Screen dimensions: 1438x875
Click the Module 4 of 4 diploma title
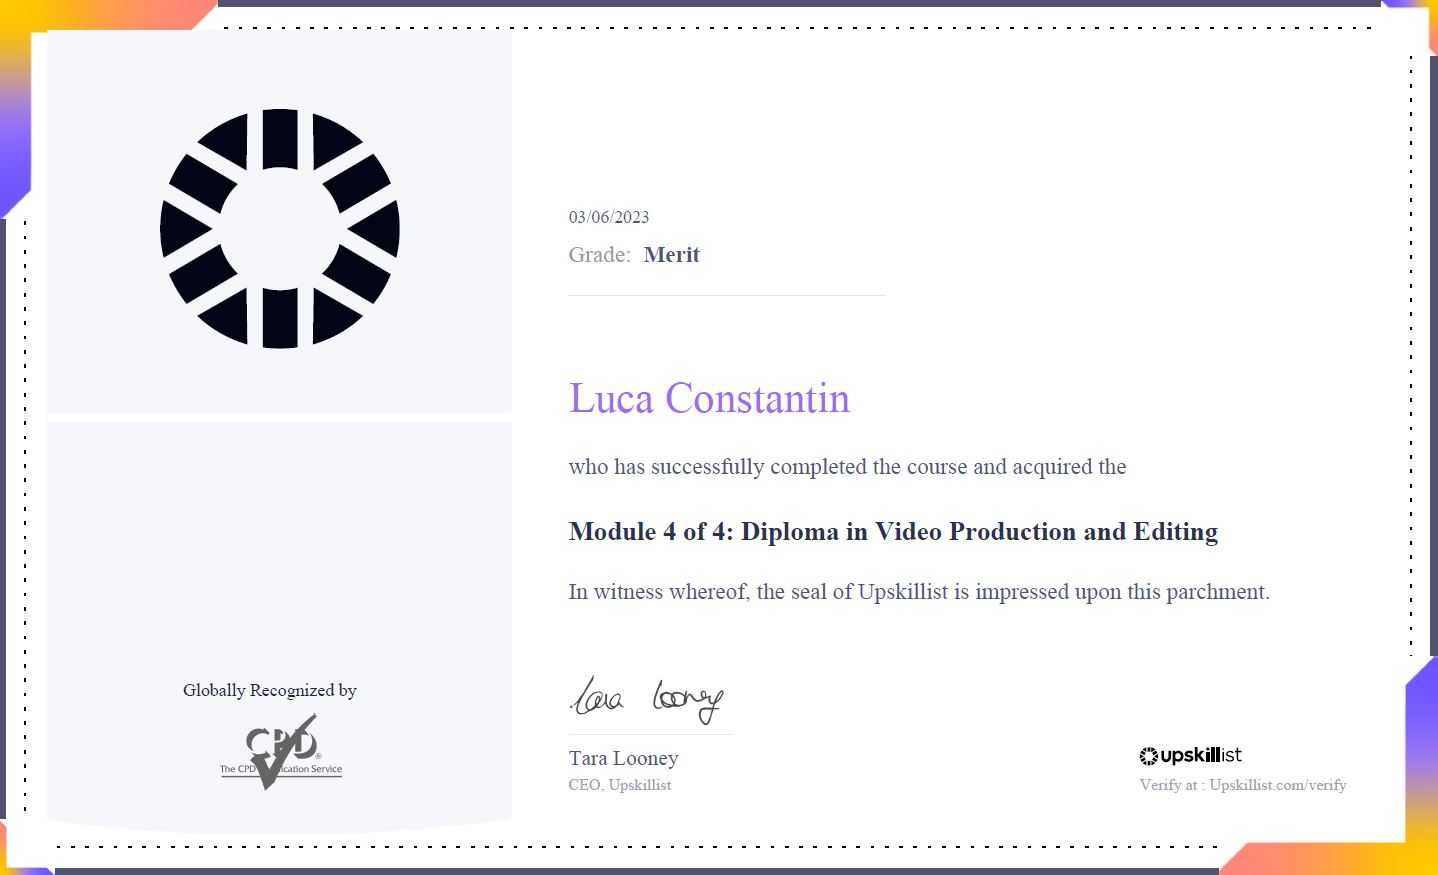[x=893, y=531]
